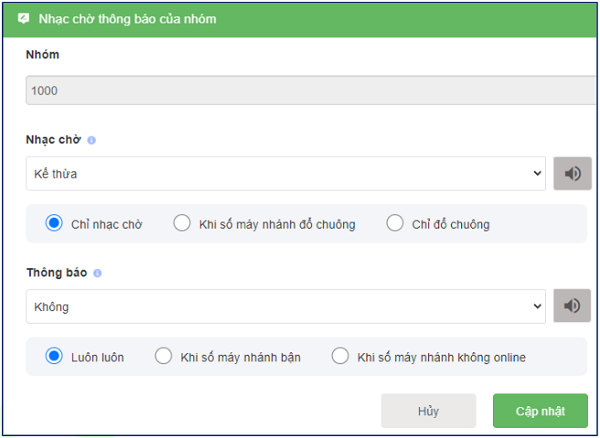Click the info icon beside Nhạc chờ

click(x=91, y=140)
